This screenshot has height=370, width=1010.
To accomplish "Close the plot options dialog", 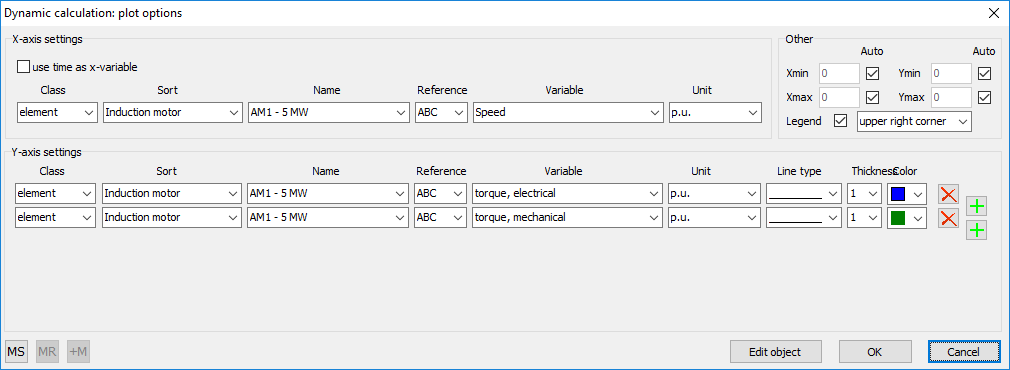I will click(993, 13).
